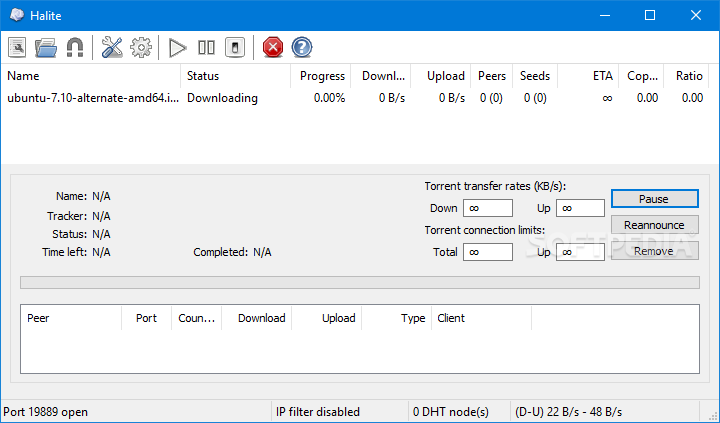Click the Port column header in peer list

[x=146, y=318]
